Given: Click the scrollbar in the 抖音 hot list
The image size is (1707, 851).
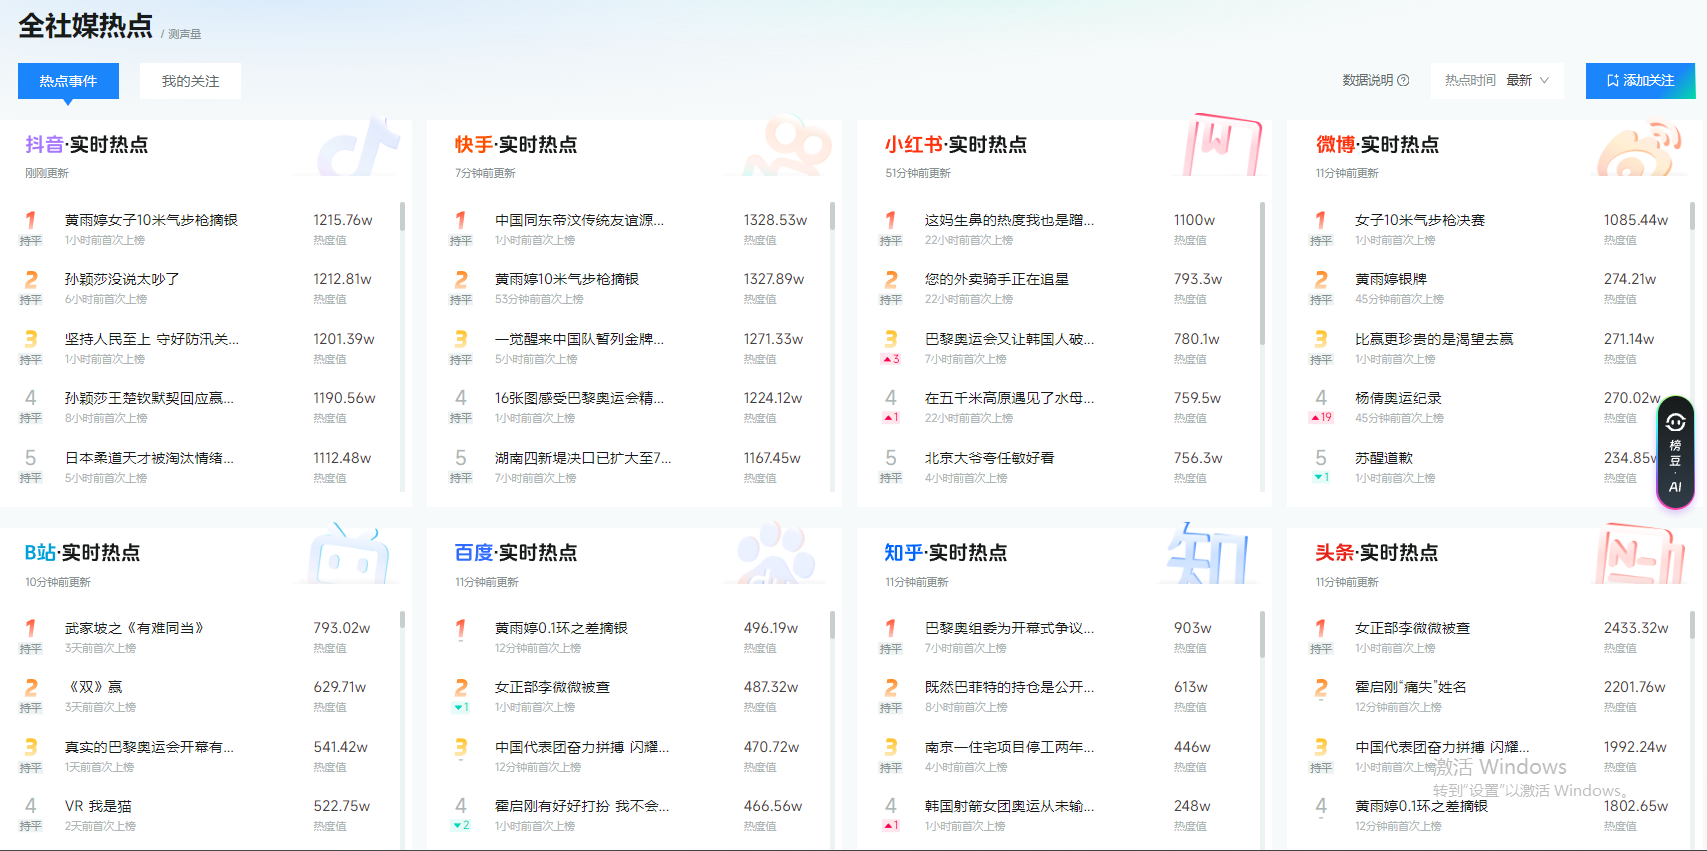Looking at the screenshot, I should [x=402, y=217].
